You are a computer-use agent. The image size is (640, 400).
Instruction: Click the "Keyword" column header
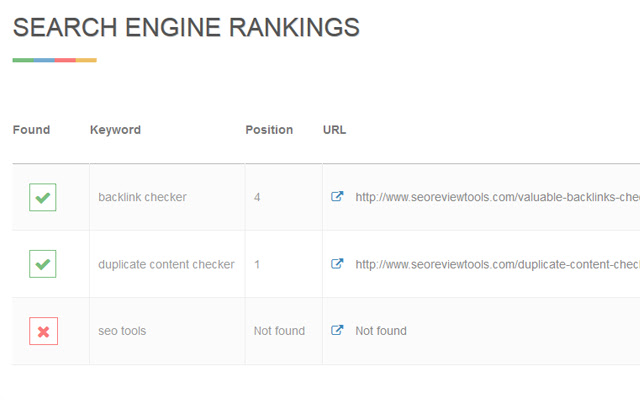[x=115, y=130]
